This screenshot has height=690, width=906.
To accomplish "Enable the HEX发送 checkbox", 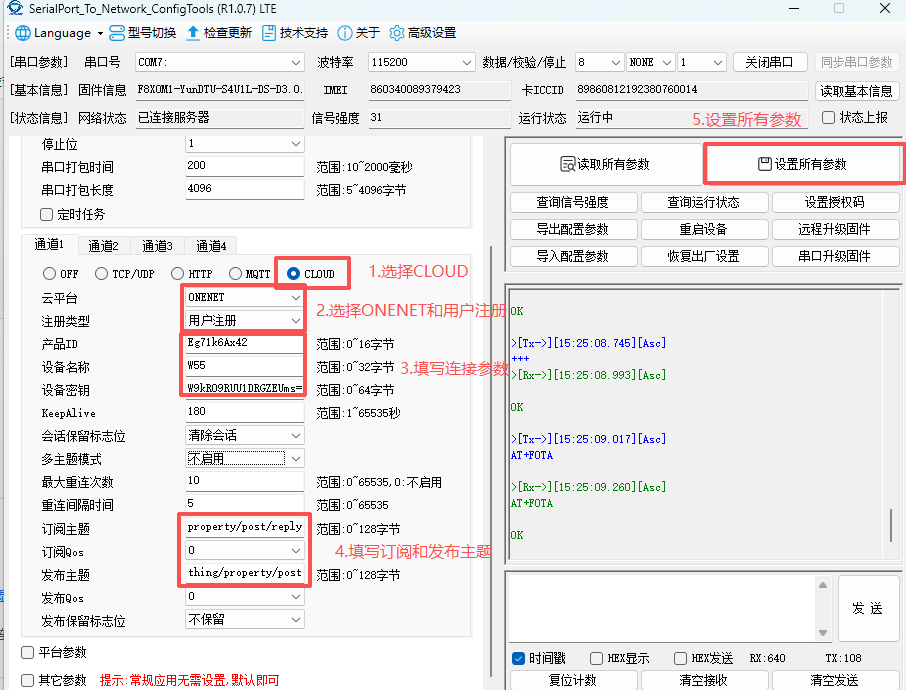I will [681, 658].
